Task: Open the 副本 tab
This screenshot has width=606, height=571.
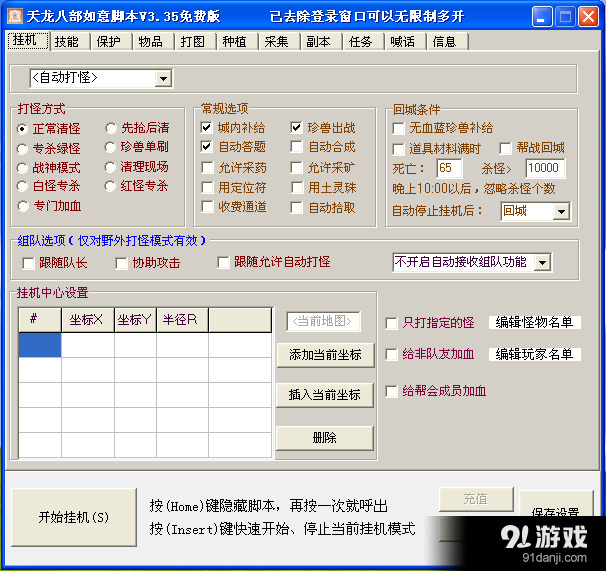Action: (x=319, y=41)
